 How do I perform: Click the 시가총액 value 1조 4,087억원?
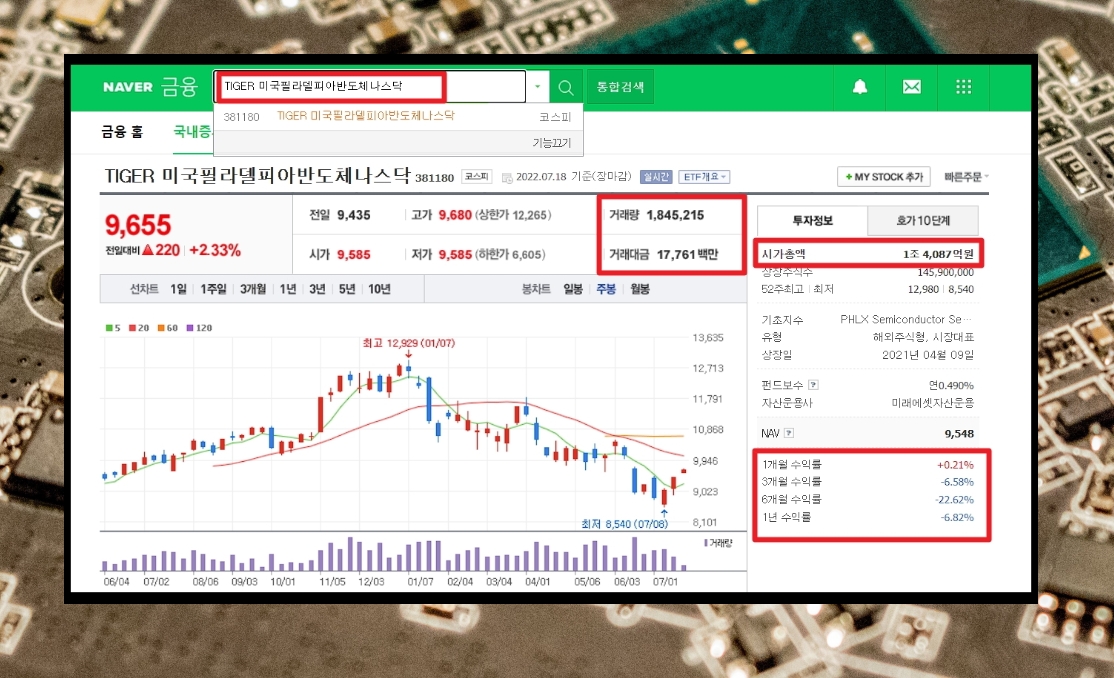click(x=938, y=254)
